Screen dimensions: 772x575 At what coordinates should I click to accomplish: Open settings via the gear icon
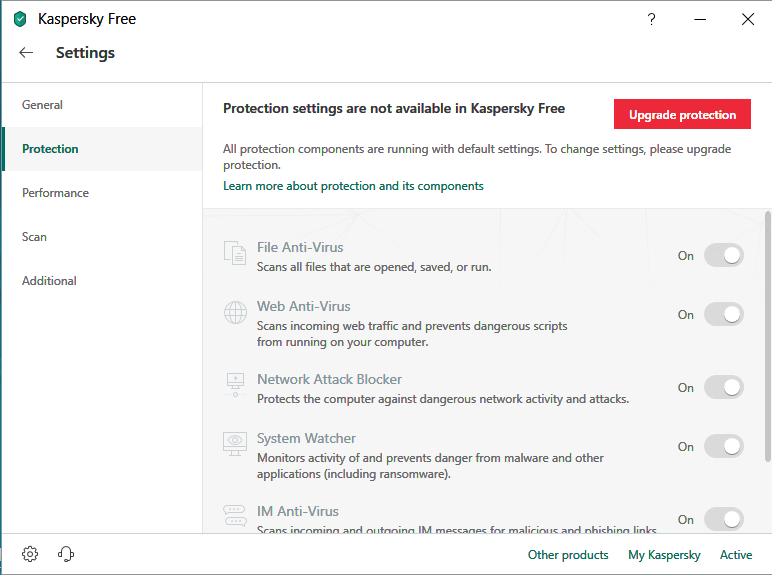coord(30,554)
